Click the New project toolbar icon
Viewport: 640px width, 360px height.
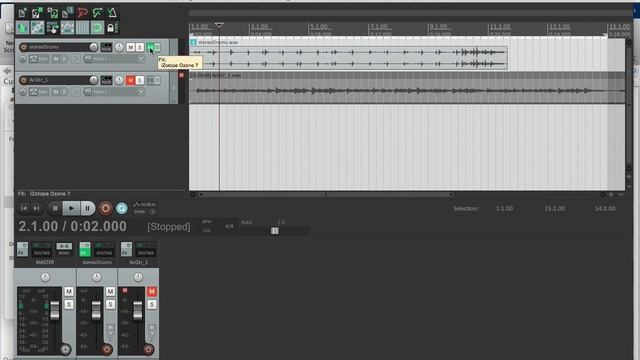(22, 13)
